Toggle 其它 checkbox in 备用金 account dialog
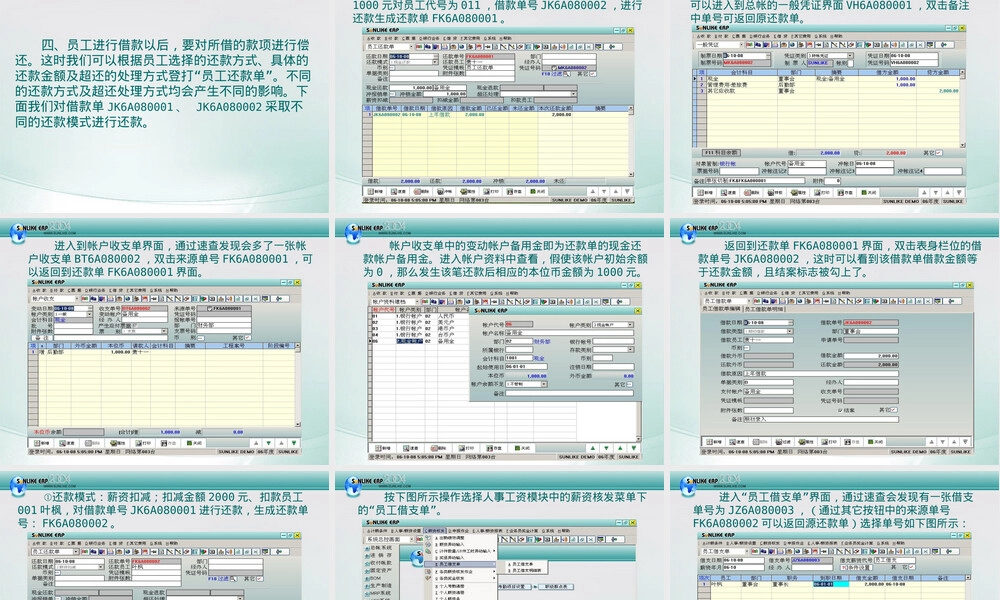The image size is (1000, 600). click(x=629, y=384)
